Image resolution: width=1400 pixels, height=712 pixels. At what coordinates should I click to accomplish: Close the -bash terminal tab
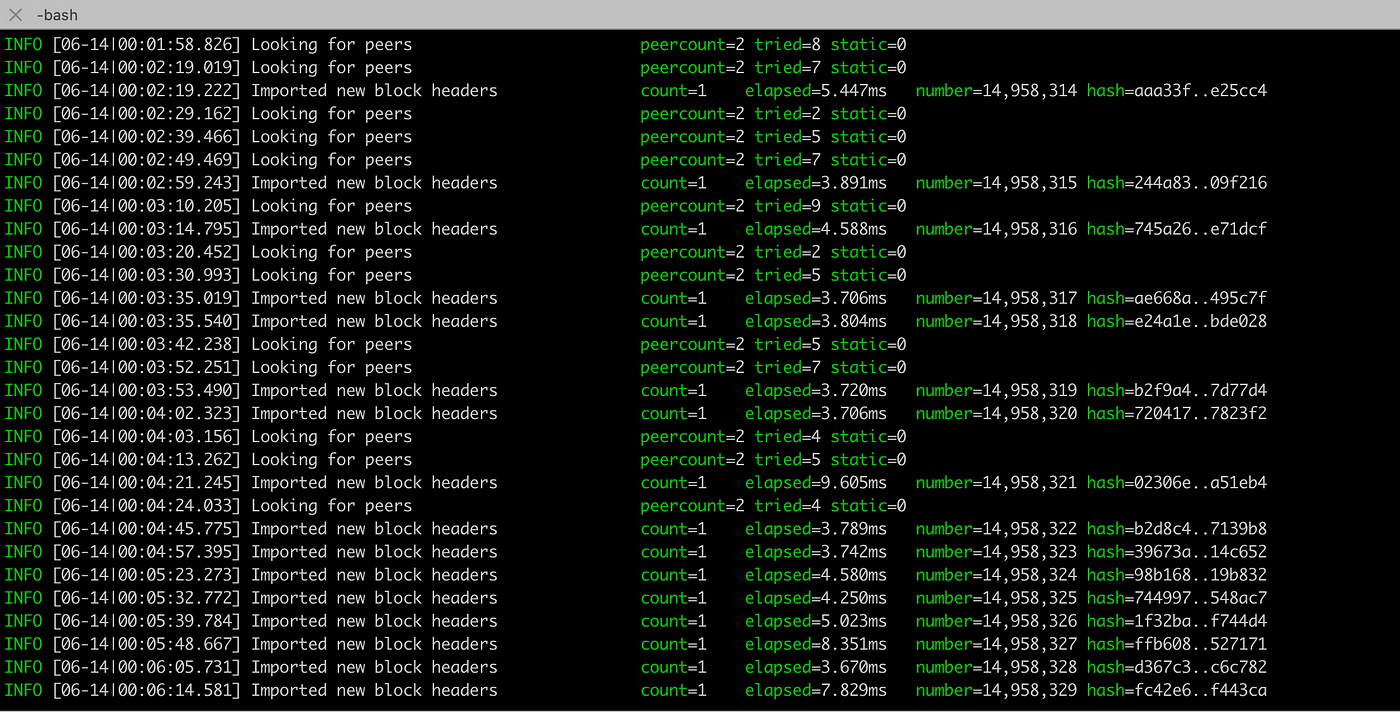point(15,14)
